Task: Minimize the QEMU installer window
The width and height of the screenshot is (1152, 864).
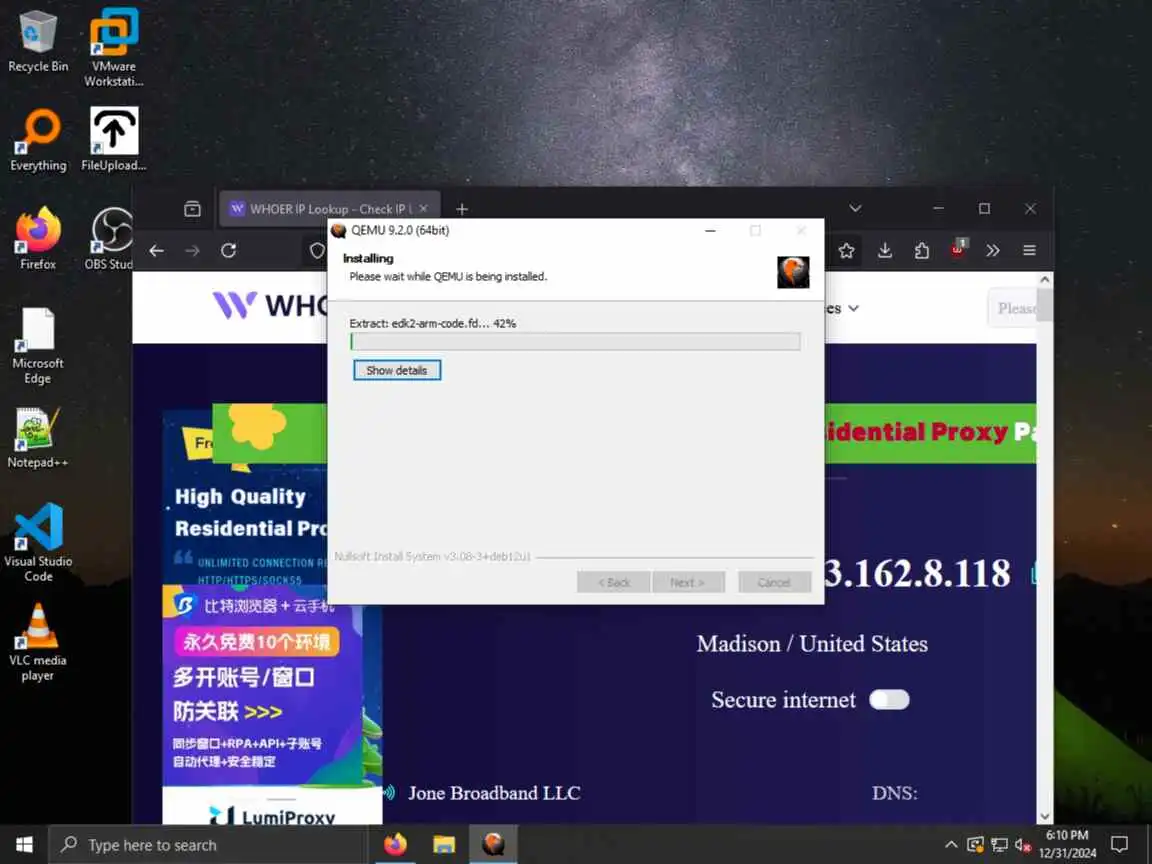Action: [710, 231]
